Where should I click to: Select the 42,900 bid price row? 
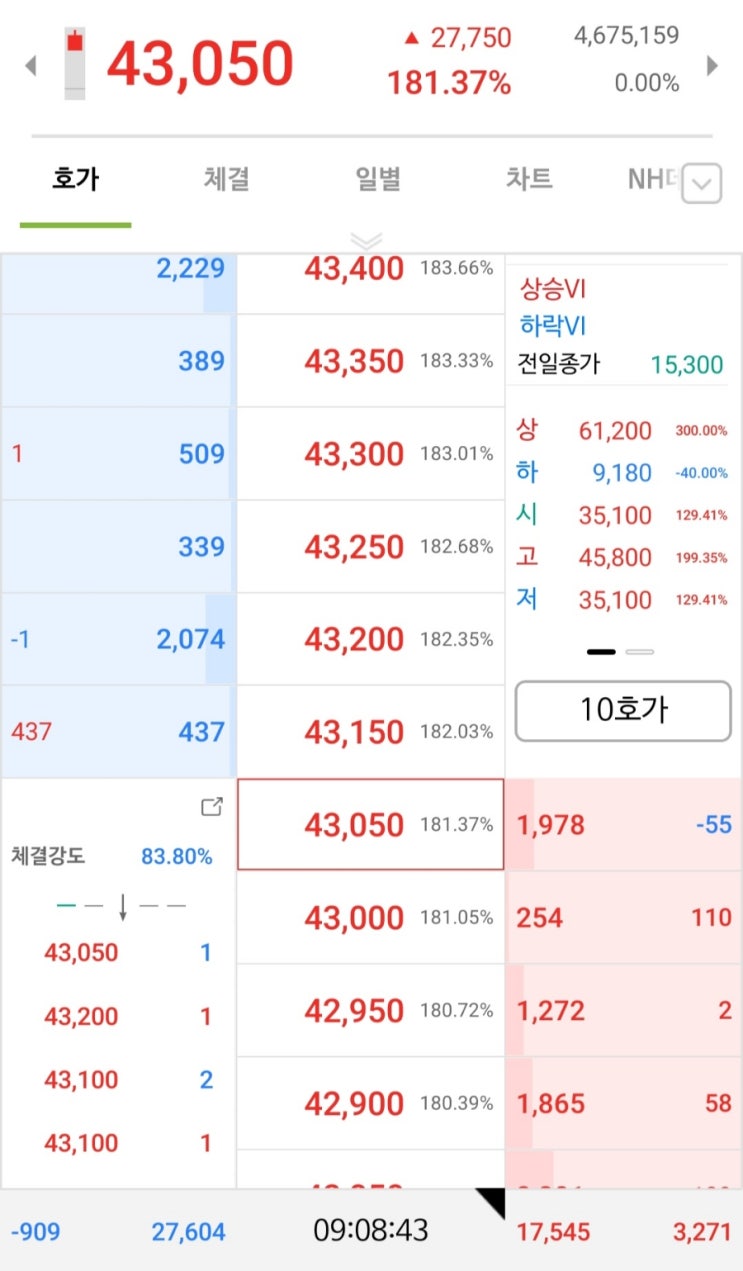371,1104
